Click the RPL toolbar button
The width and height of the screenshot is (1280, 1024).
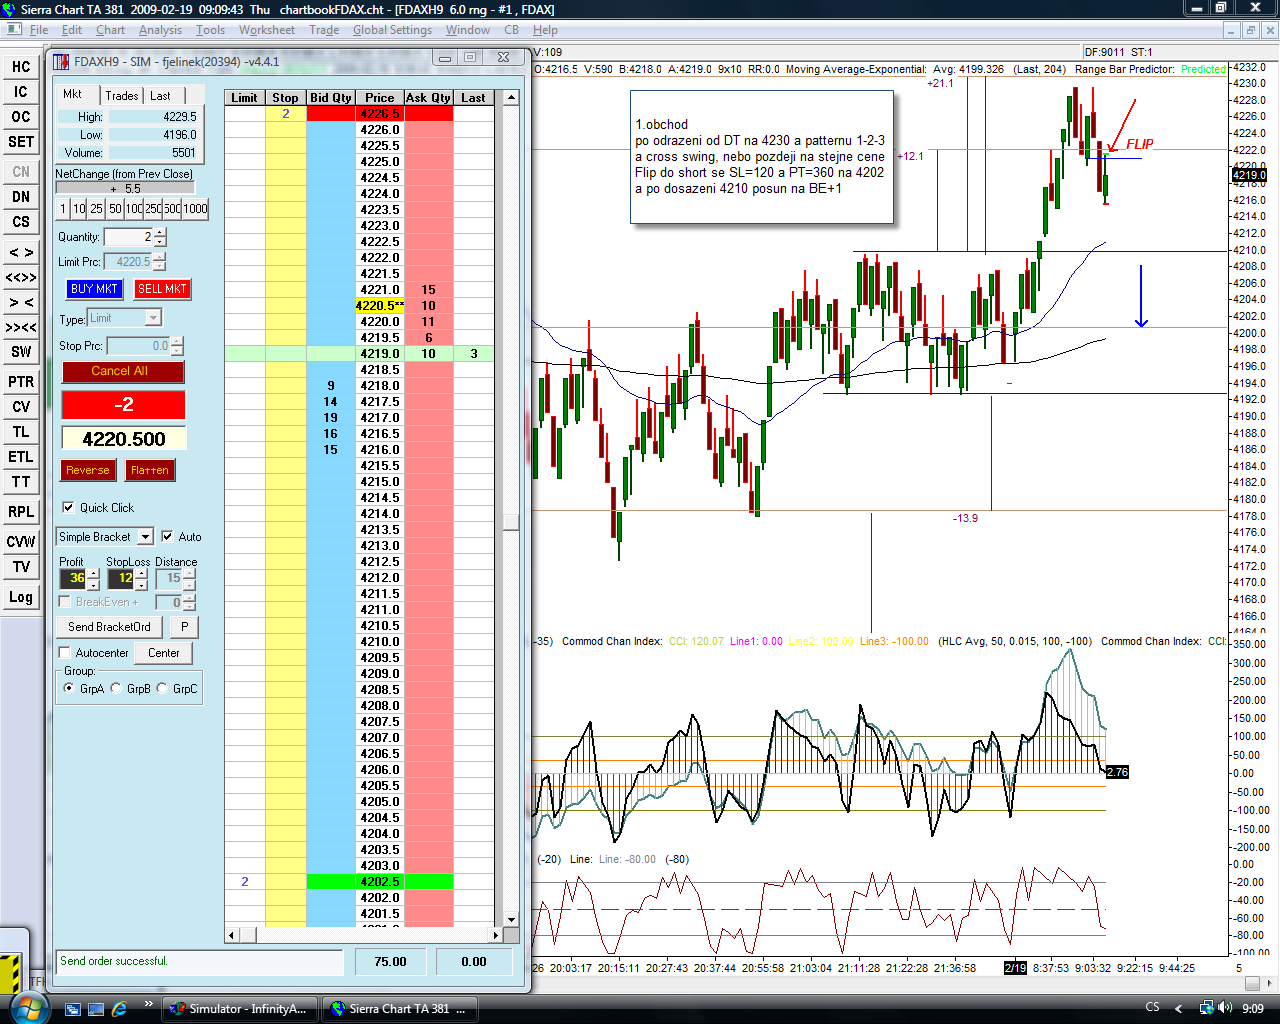coord(21,512)
